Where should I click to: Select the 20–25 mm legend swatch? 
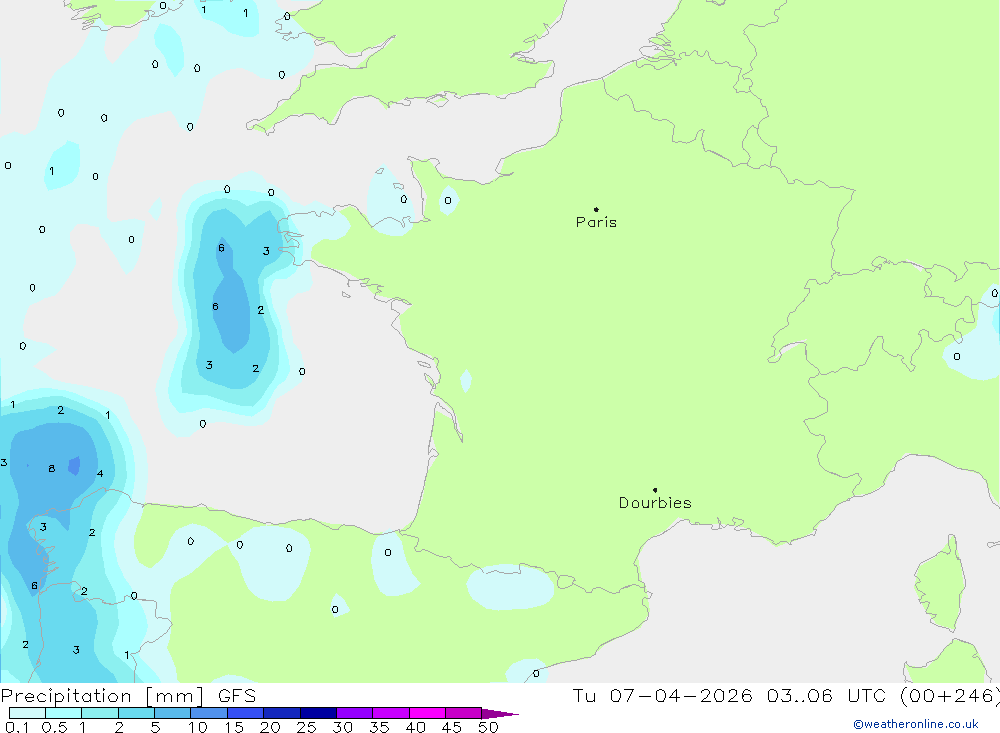click(281, 713)
